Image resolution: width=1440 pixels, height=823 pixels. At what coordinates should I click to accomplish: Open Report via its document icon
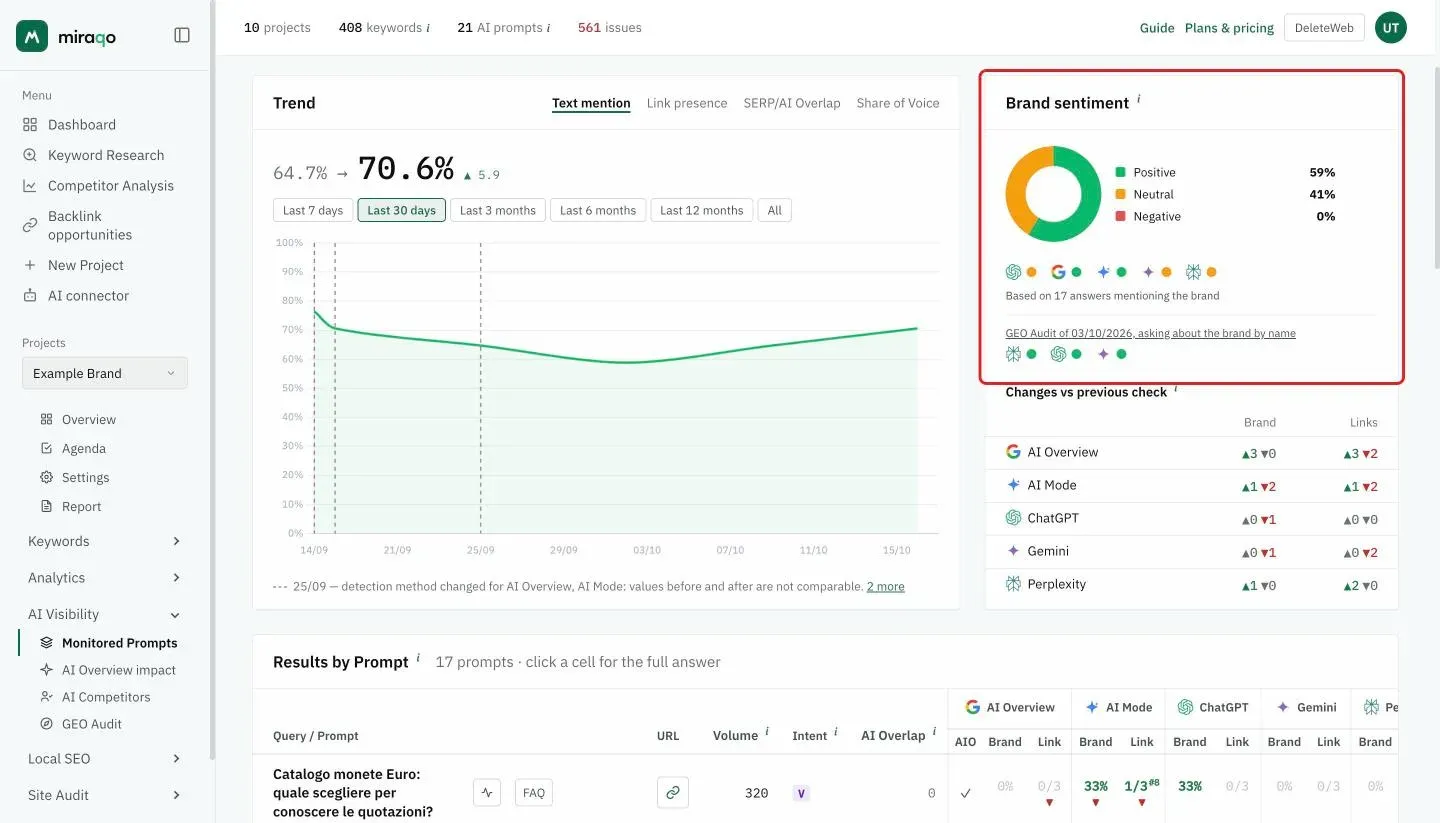(46, 507)
